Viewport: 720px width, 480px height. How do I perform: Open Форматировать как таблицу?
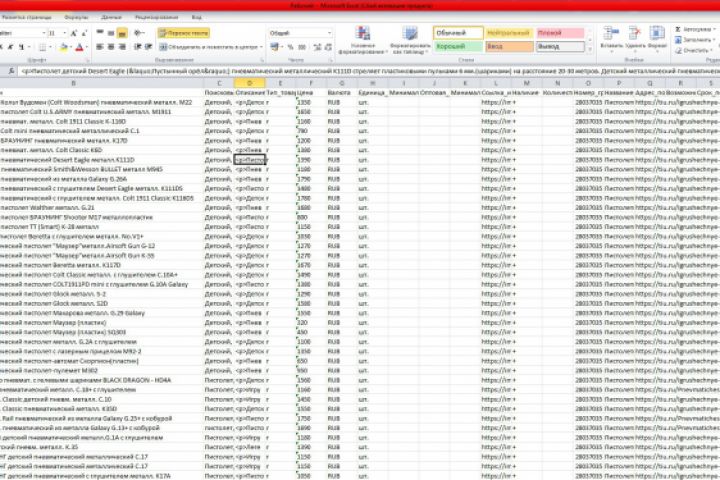coord(410,40)
